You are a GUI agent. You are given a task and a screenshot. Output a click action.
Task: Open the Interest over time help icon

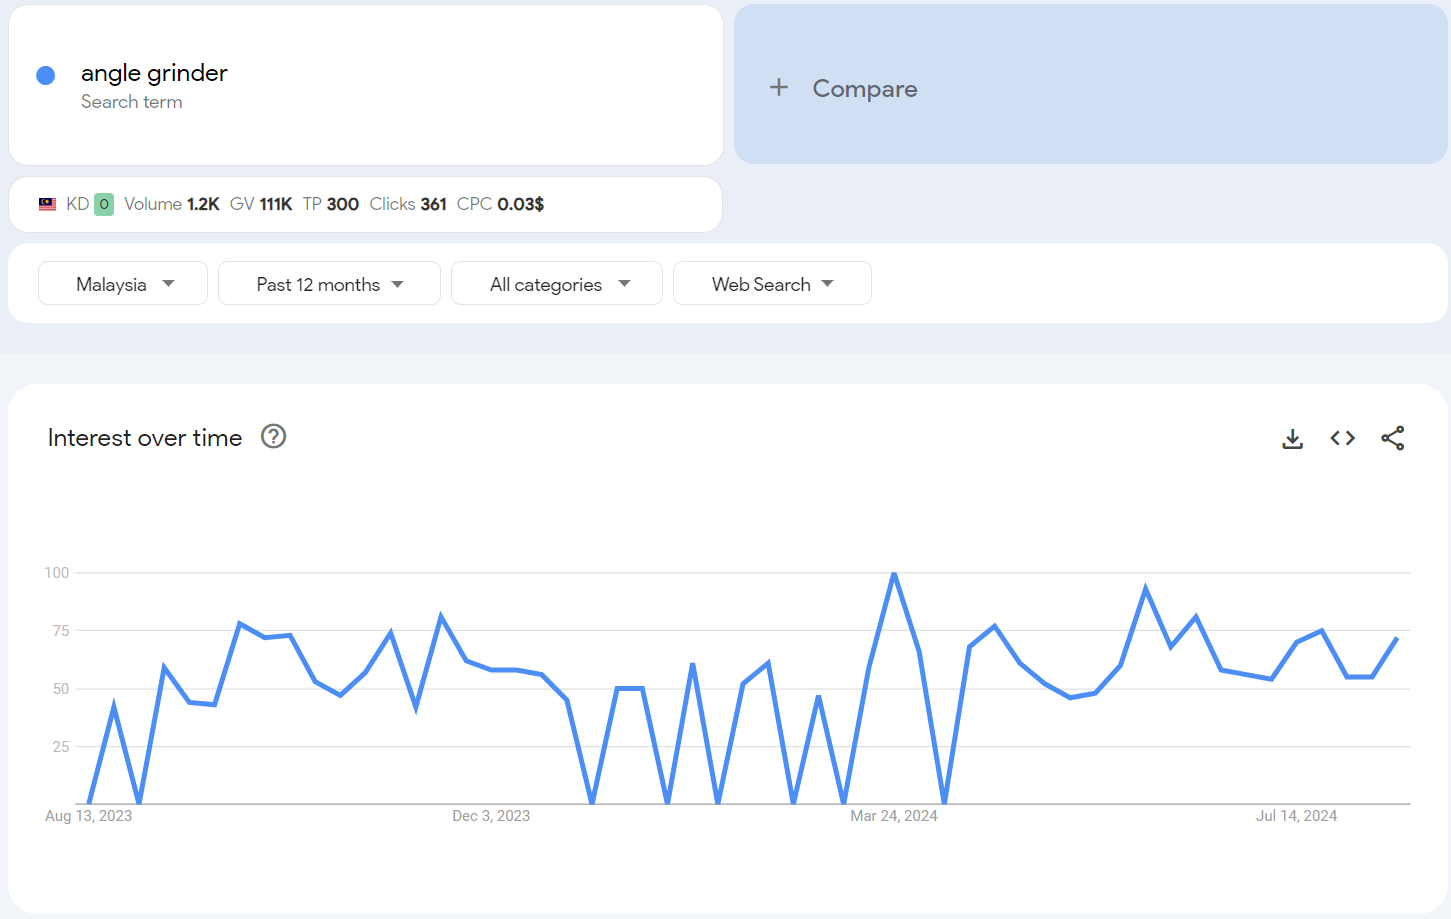tap(273, 437)
